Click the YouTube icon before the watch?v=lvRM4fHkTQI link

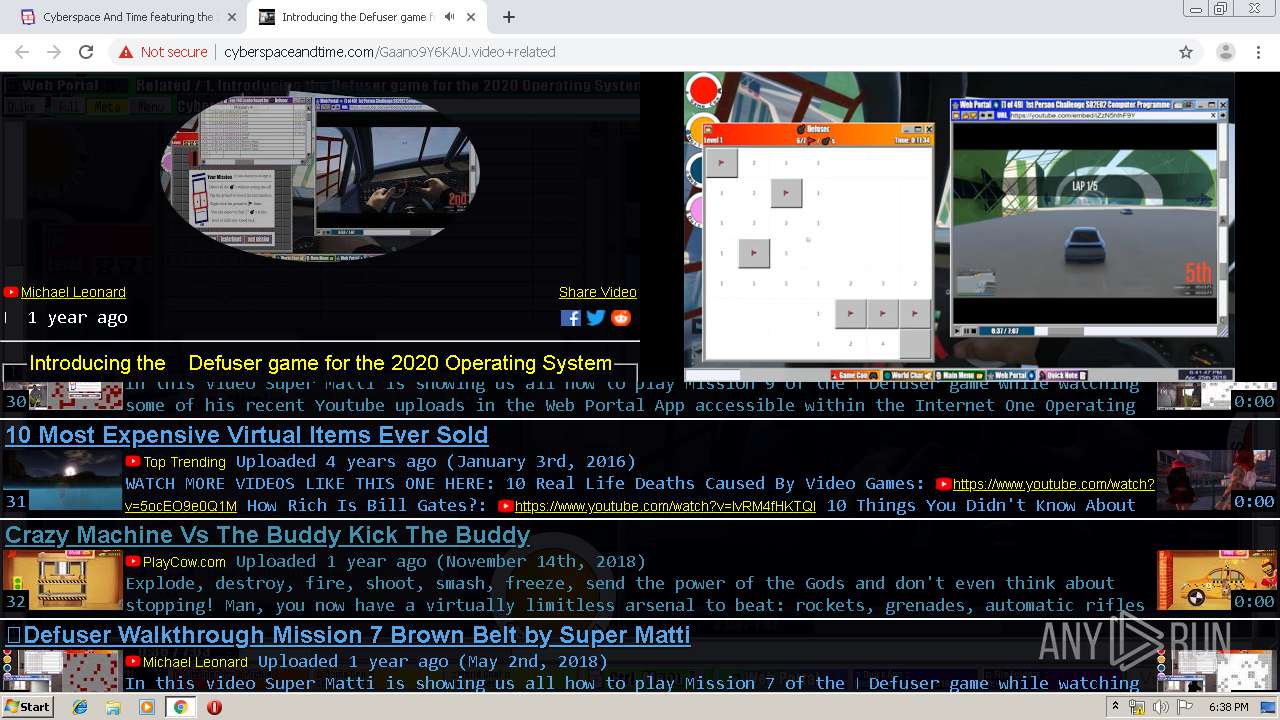pyautogui.click(x=506, y=506)
